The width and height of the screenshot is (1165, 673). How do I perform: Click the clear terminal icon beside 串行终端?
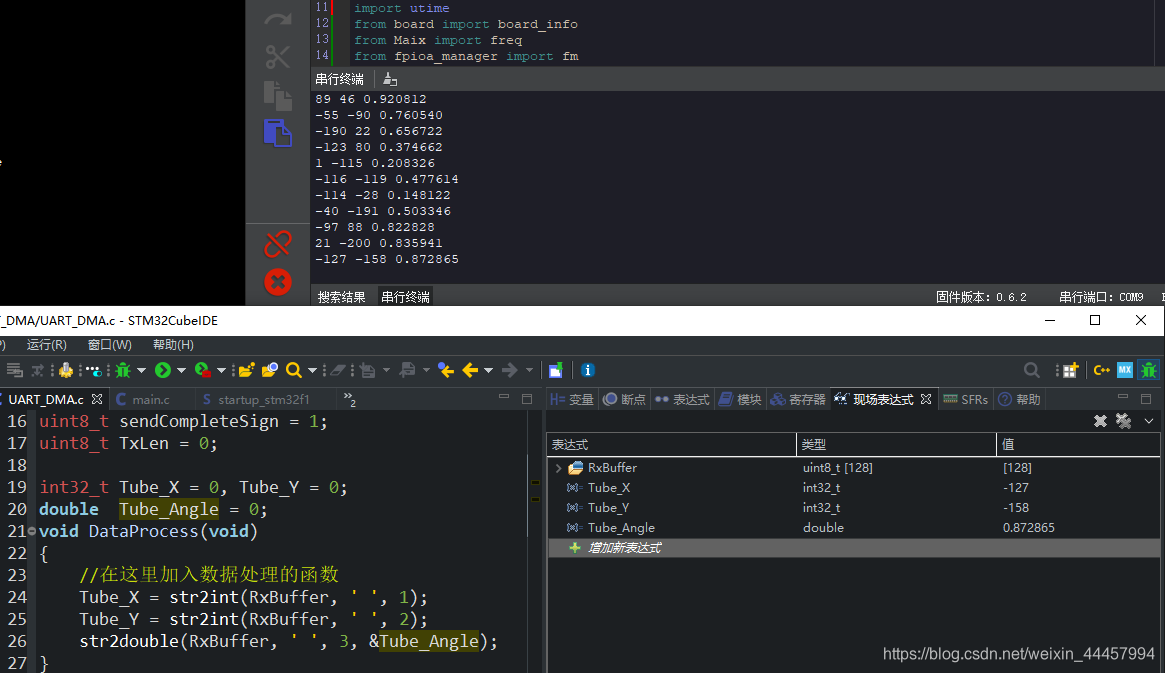[x=390, y=79]
